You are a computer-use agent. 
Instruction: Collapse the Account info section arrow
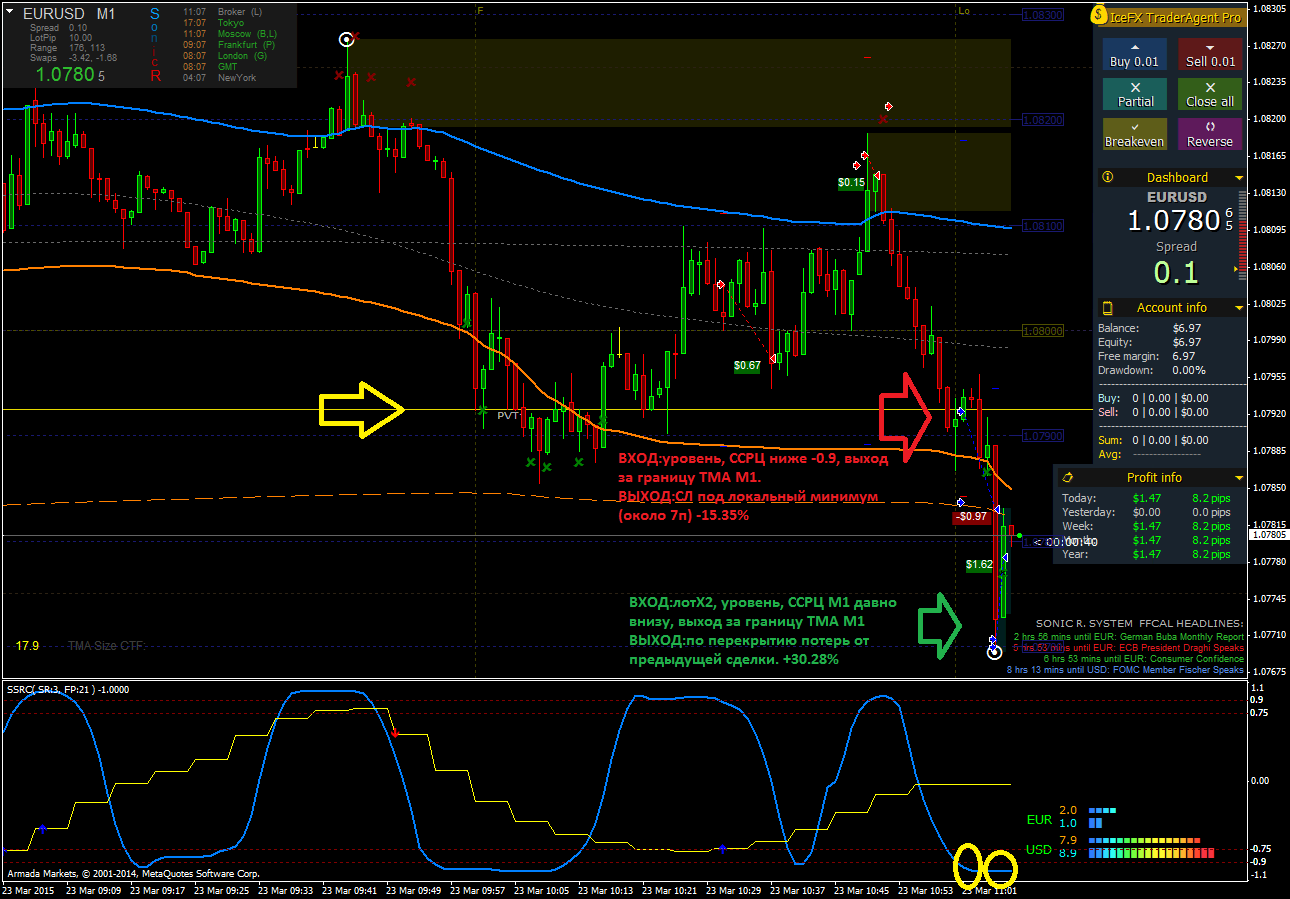click(x=1239, y=308)
